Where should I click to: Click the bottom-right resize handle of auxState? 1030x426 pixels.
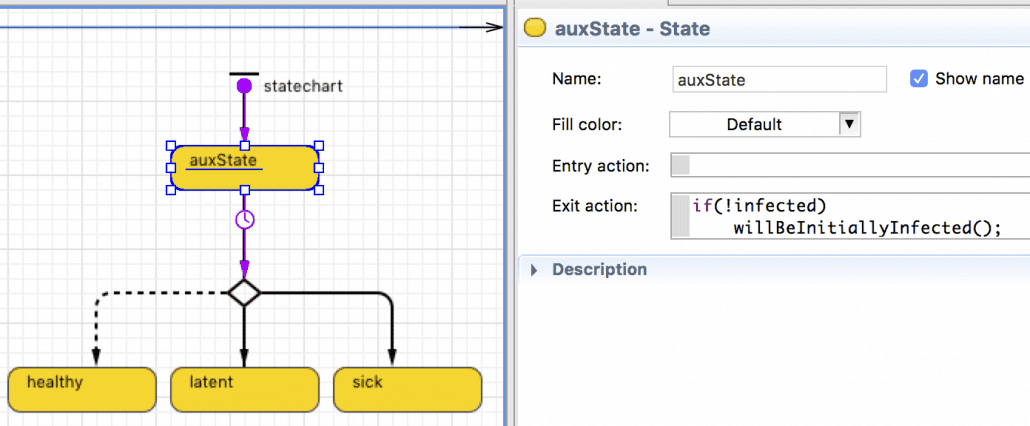[319, 190]
